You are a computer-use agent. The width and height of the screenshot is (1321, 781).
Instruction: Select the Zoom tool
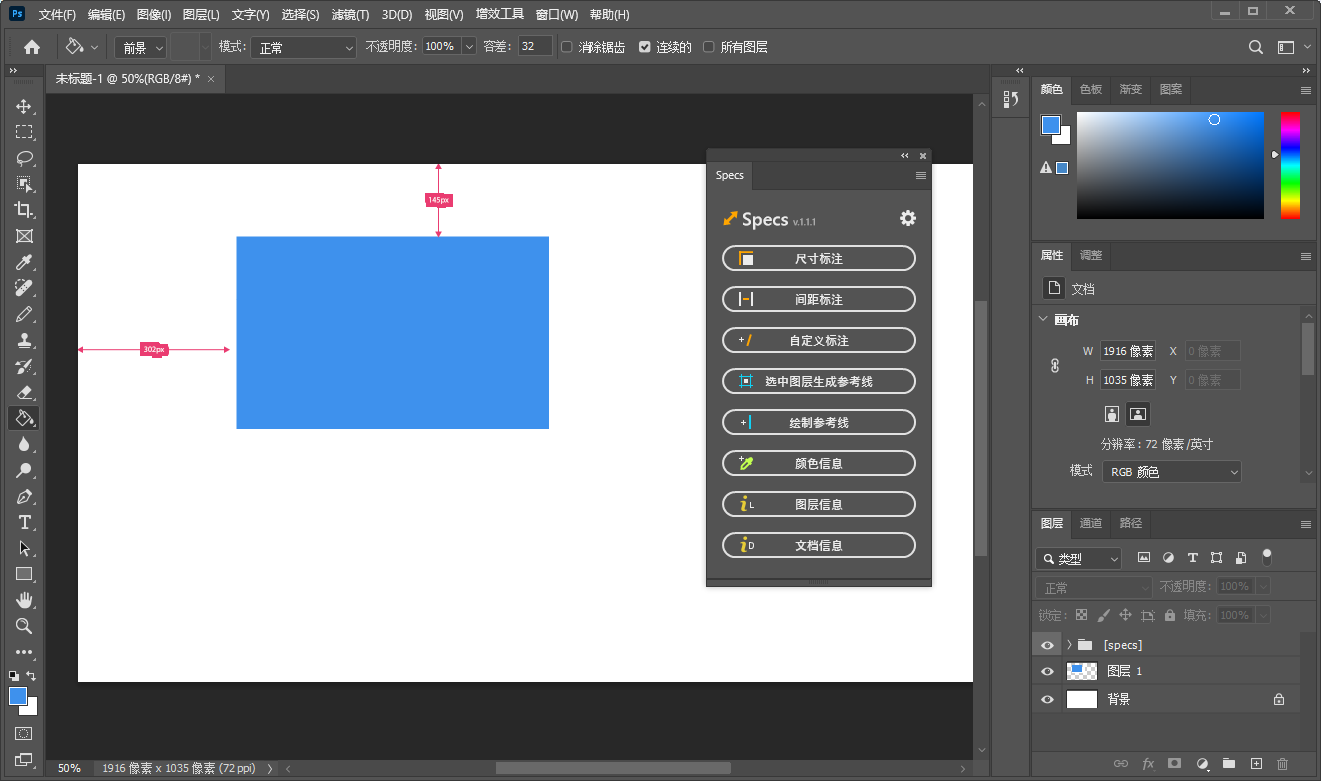[24, 626]
